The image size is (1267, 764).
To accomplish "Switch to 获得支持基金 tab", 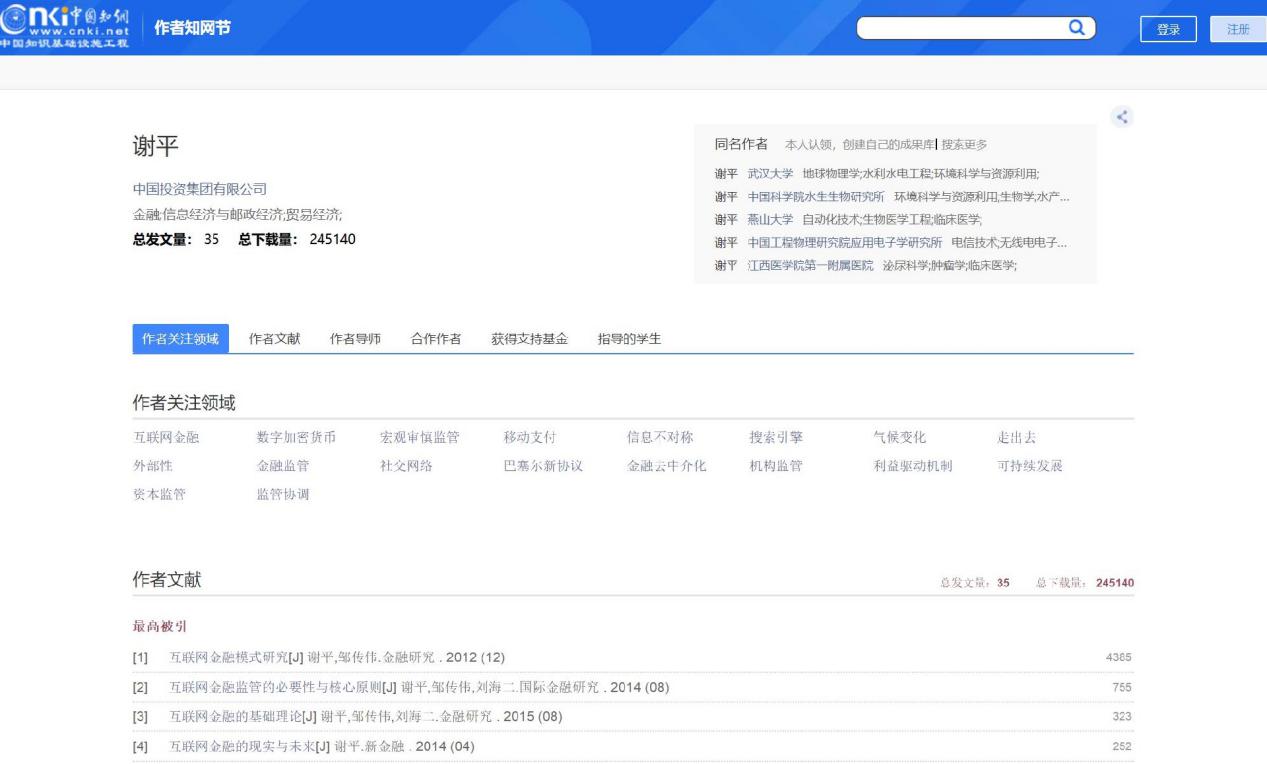I will 529,339.
